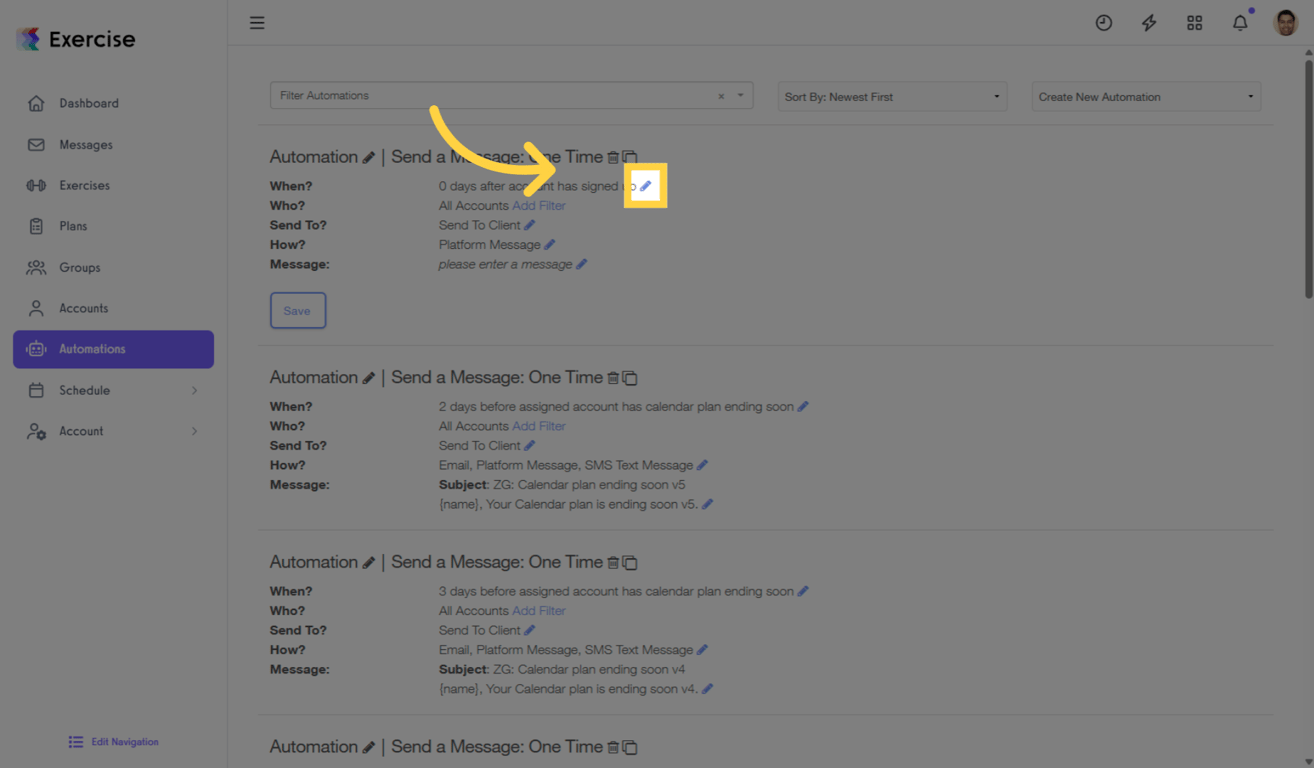Edit Send To Client in first automation
1314x768 pixels.
tap(530, 225)
